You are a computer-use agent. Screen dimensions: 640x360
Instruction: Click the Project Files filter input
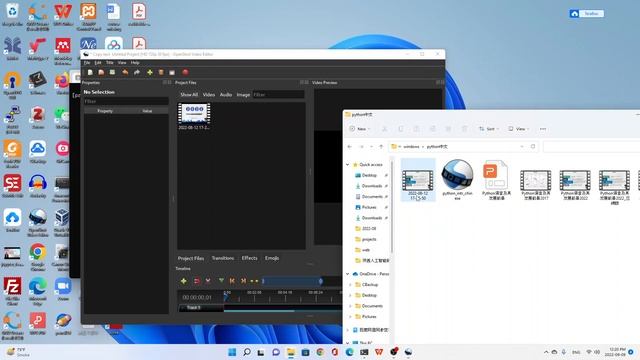[278, 95]
